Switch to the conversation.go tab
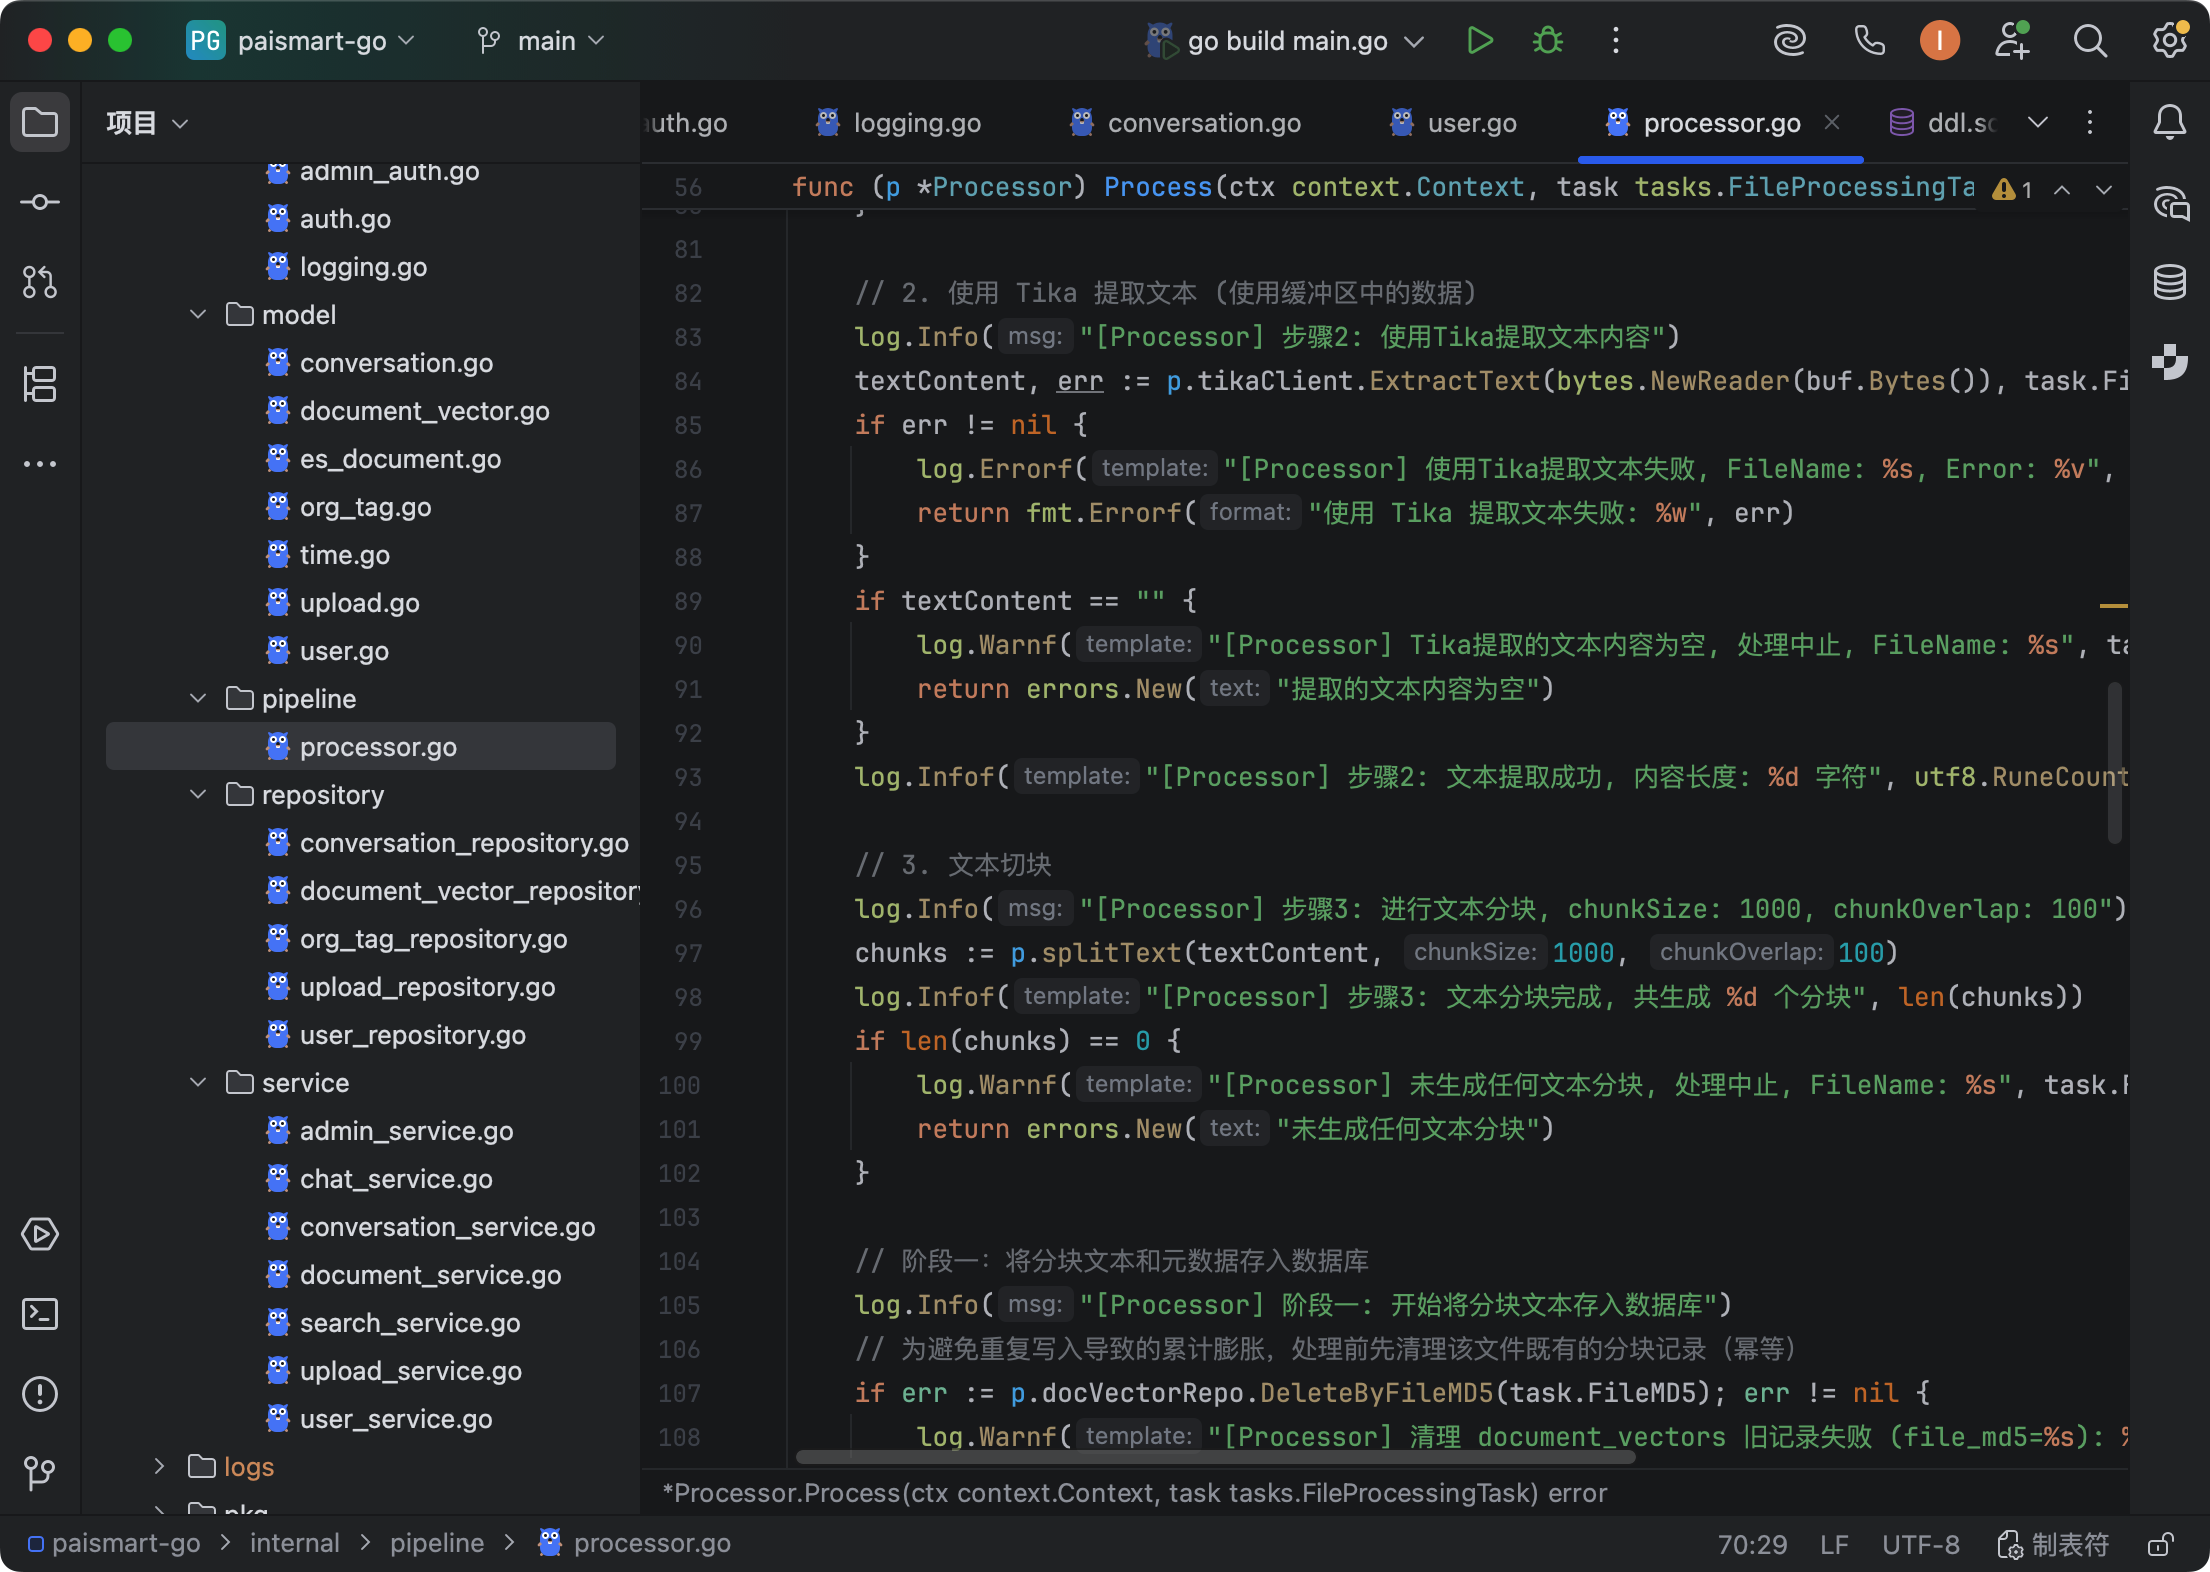This screenshot has height=1572, width=2210. pyautogui.click(x=1203, y=123)
